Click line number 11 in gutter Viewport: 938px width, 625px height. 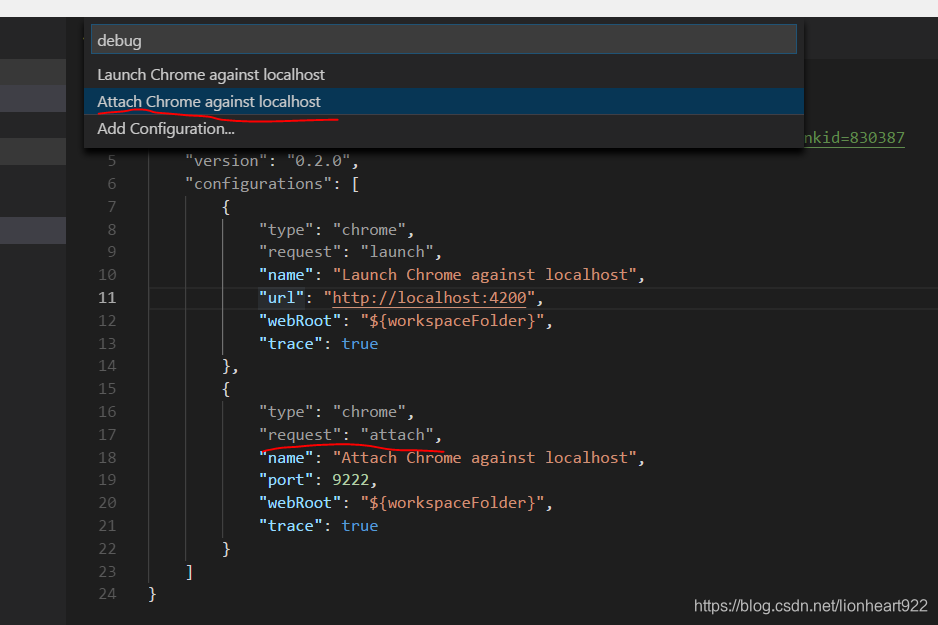click(x=107, y=298)
